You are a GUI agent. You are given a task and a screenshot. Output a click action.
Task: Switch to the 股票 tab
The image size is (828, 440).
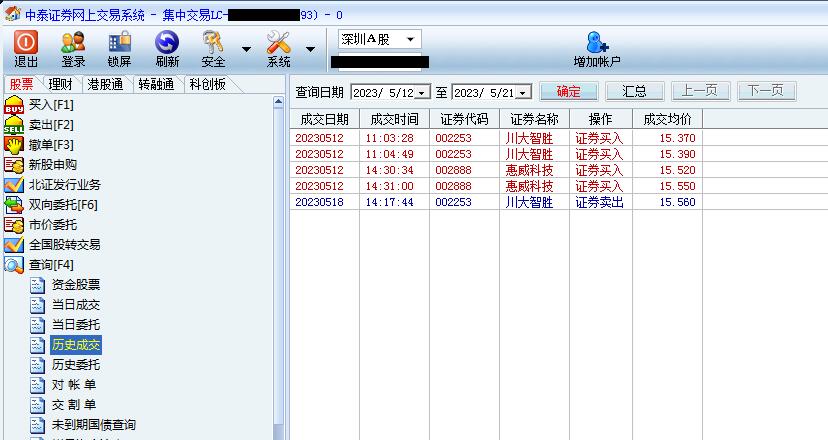coord(22,84)
